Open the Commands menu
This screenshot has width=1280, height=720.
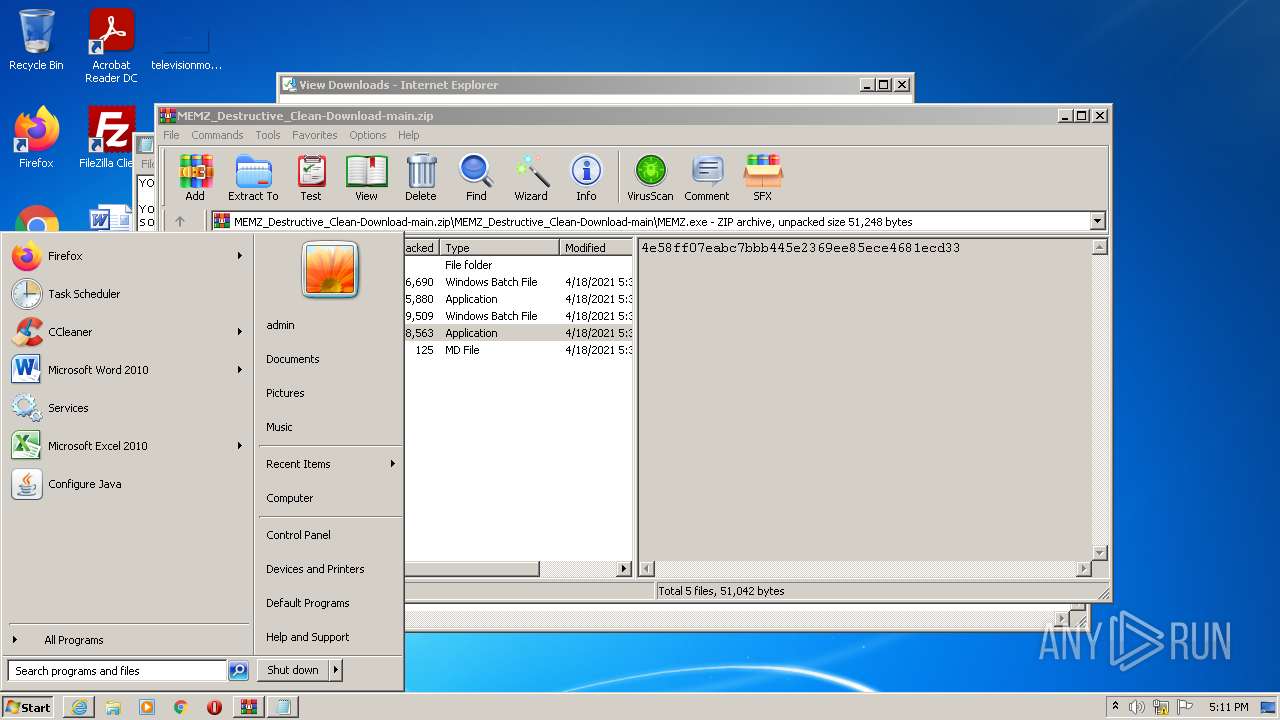(x=217, y=135)
